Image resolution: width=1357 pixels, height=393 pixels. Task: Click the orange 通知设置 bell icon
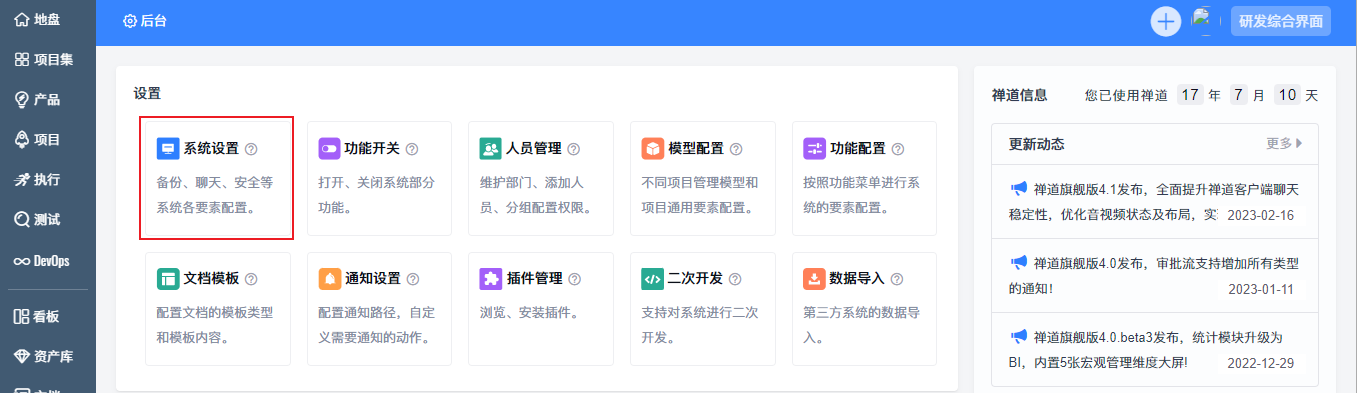point(329,279)
